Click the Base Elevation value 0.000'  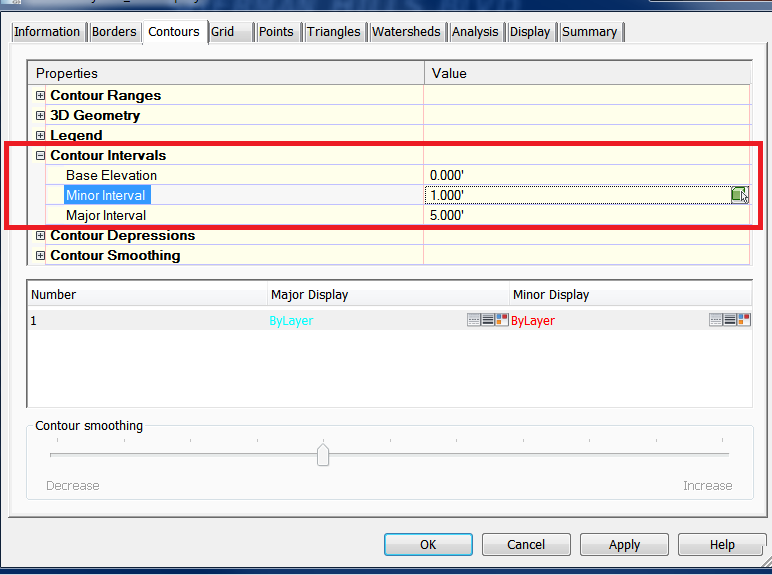pos(447,175)
